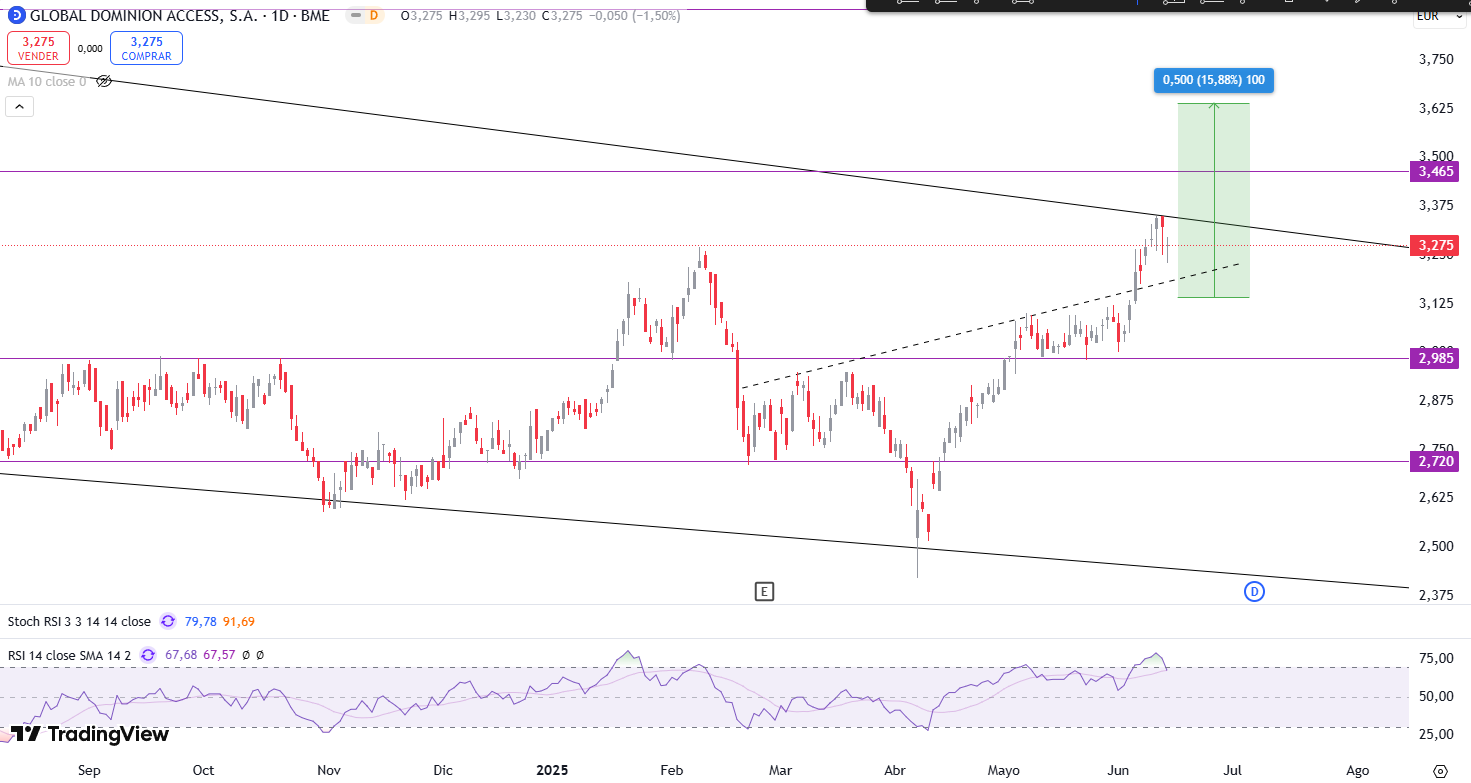Click the 3,465 purple price label
1471x783 pixels.
(1436, 172)
